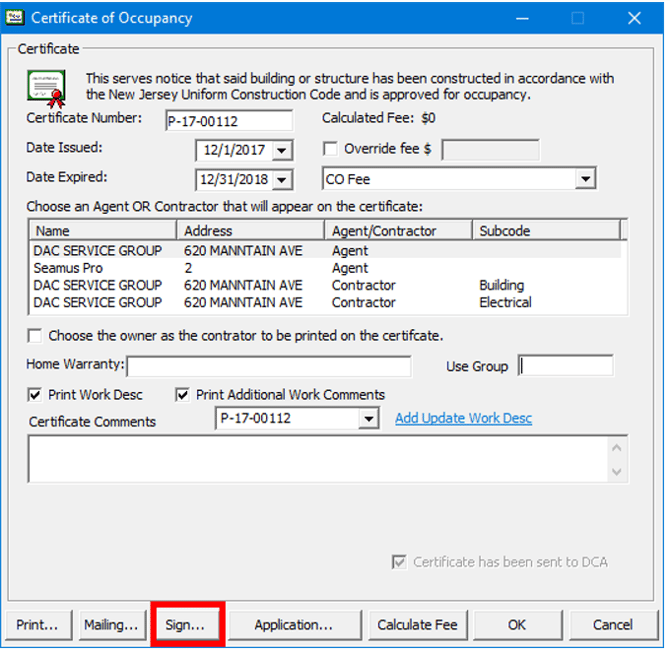Expand the CO Fee dropdown
Image resolution: width=670 pixels, height=654 pixels.
click(585, 179)
